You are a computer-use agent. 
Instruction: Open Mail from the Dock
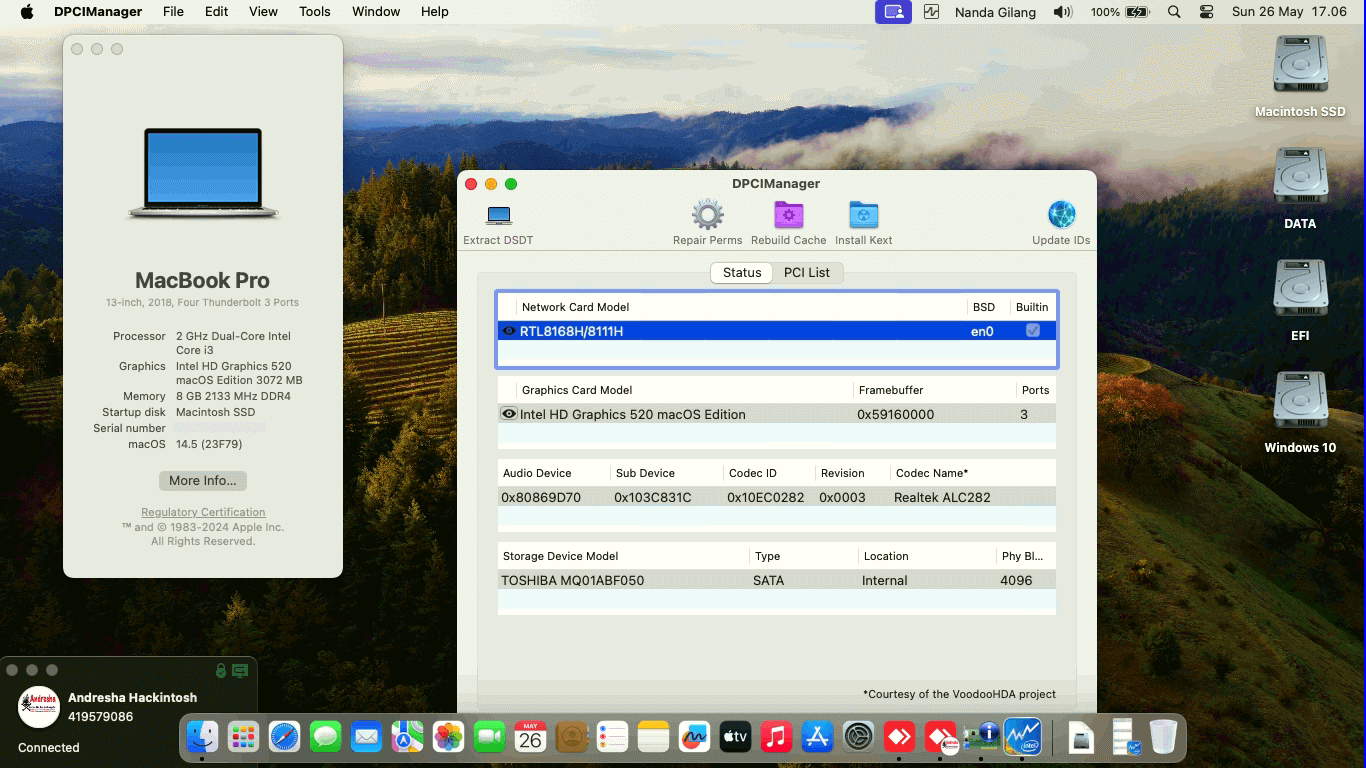[366, 738]
